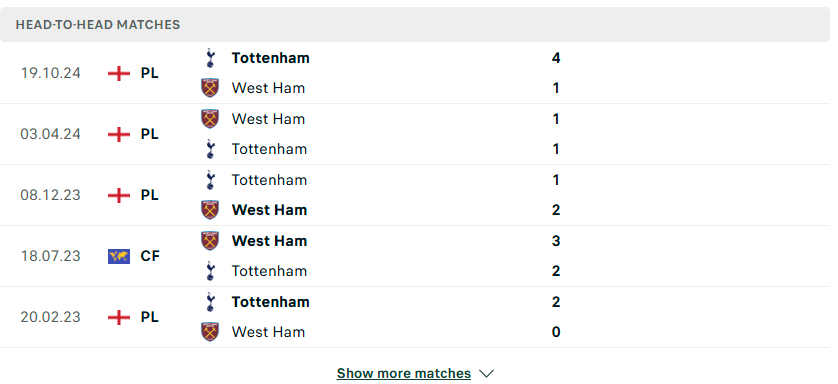Click West Ham crest in 18.07.23 match
The height and width of the screenshot is (384, 838).
pyautogui.click(x=210, y=241)
